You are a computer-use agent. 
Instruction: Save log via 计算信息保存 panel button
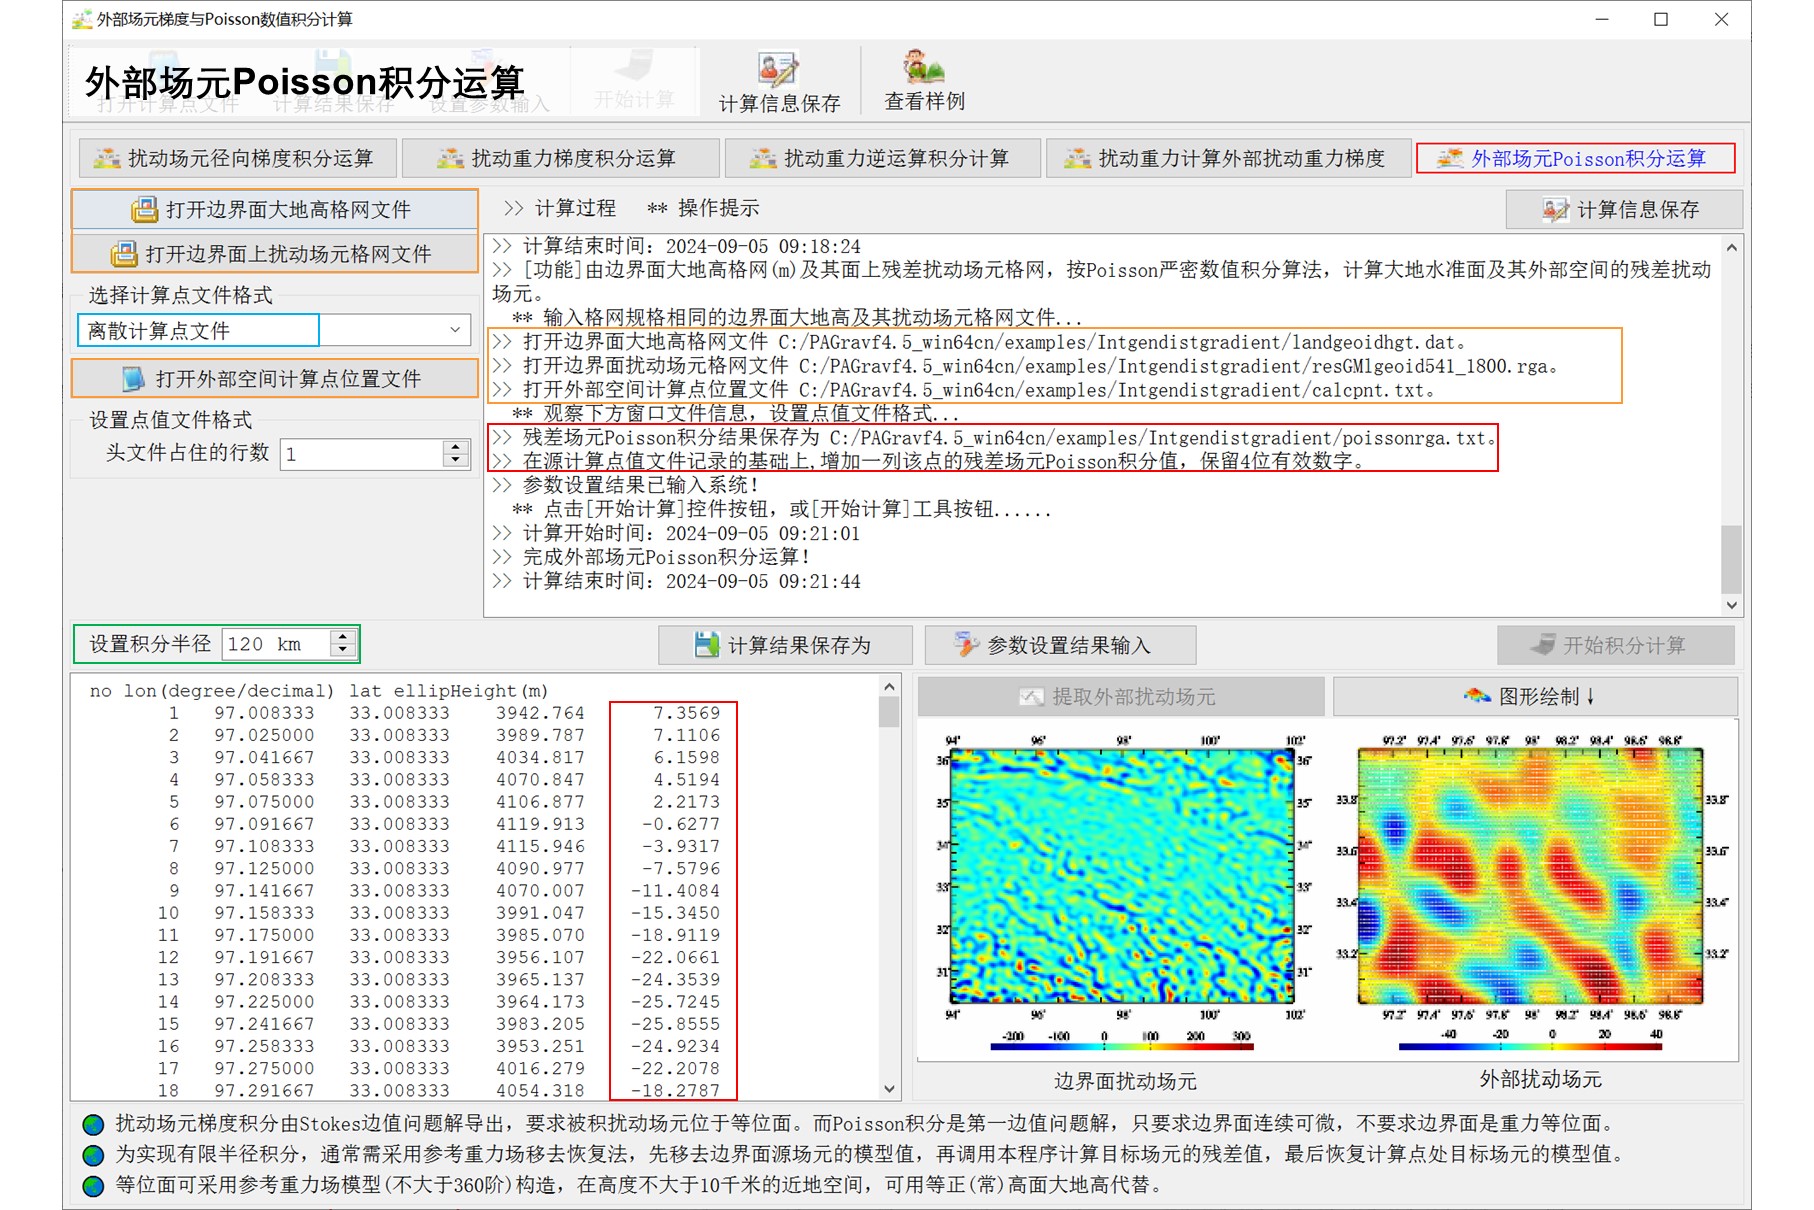1624,210
